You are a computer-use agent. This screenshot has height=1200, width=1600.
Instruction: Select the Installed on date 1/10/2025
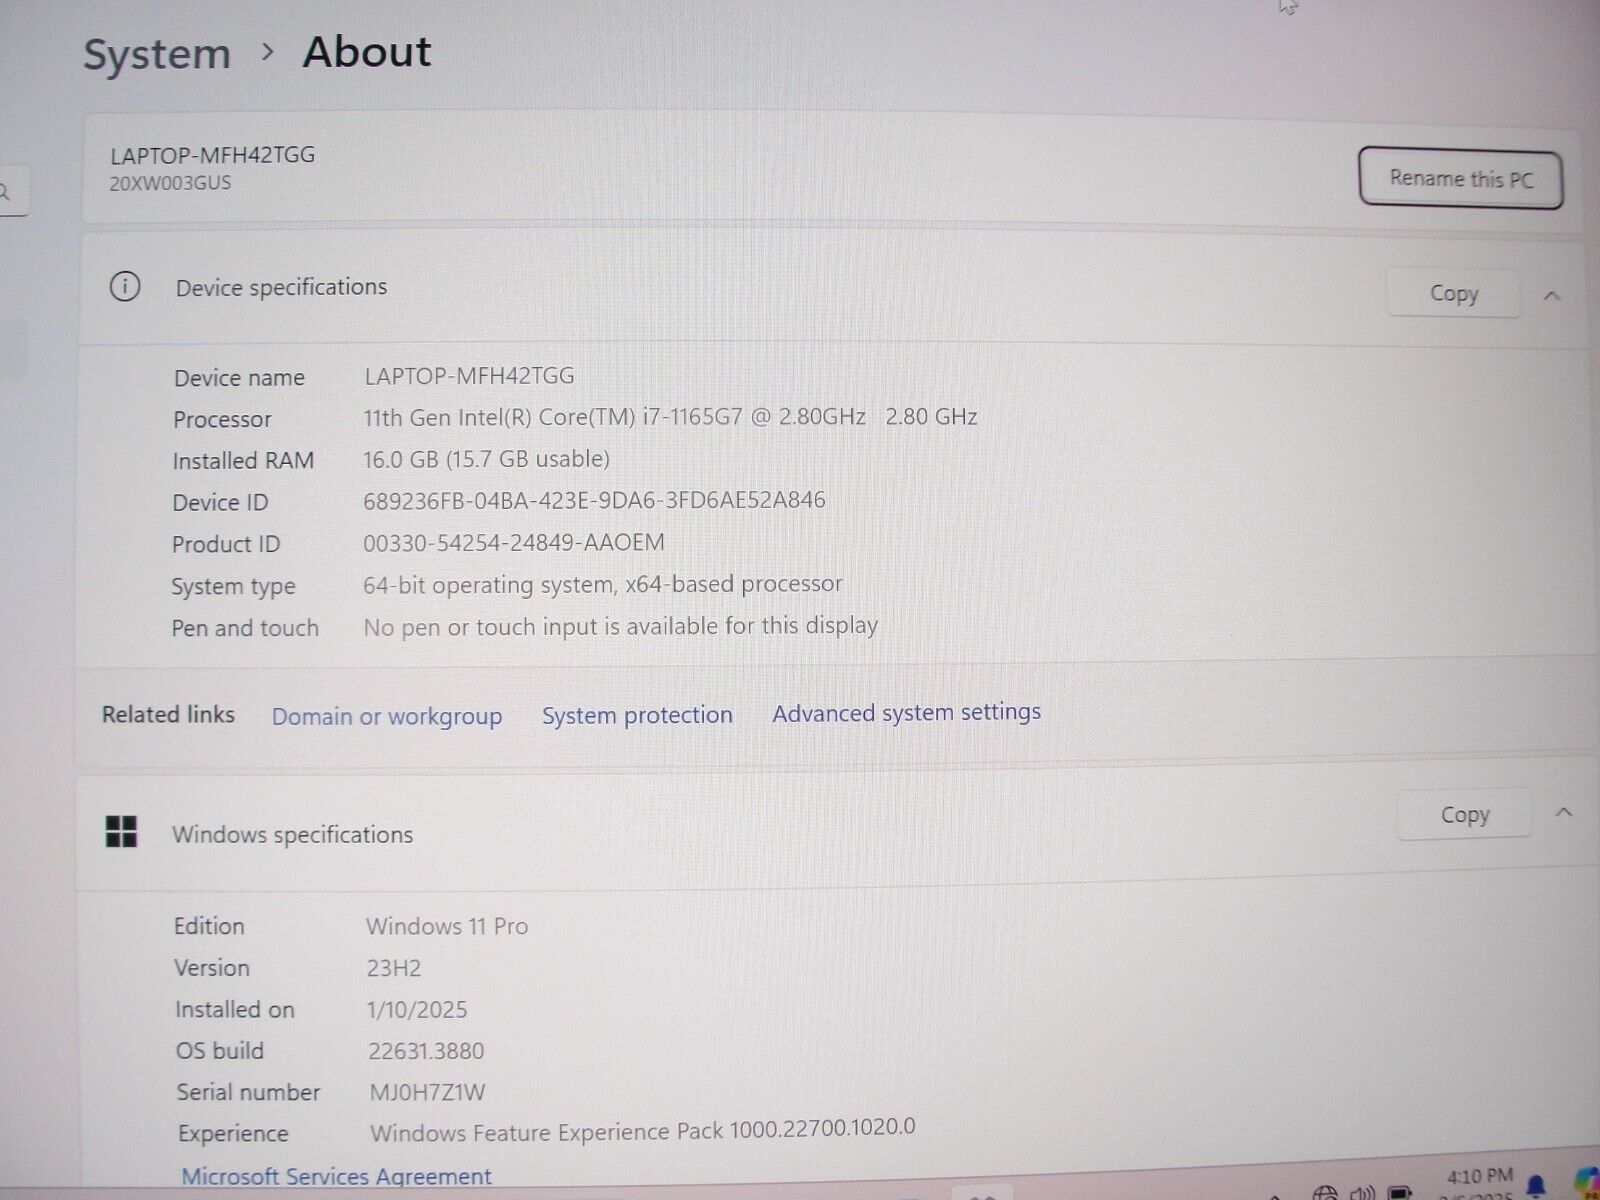pyautogui.click(x=417, y=1010)
